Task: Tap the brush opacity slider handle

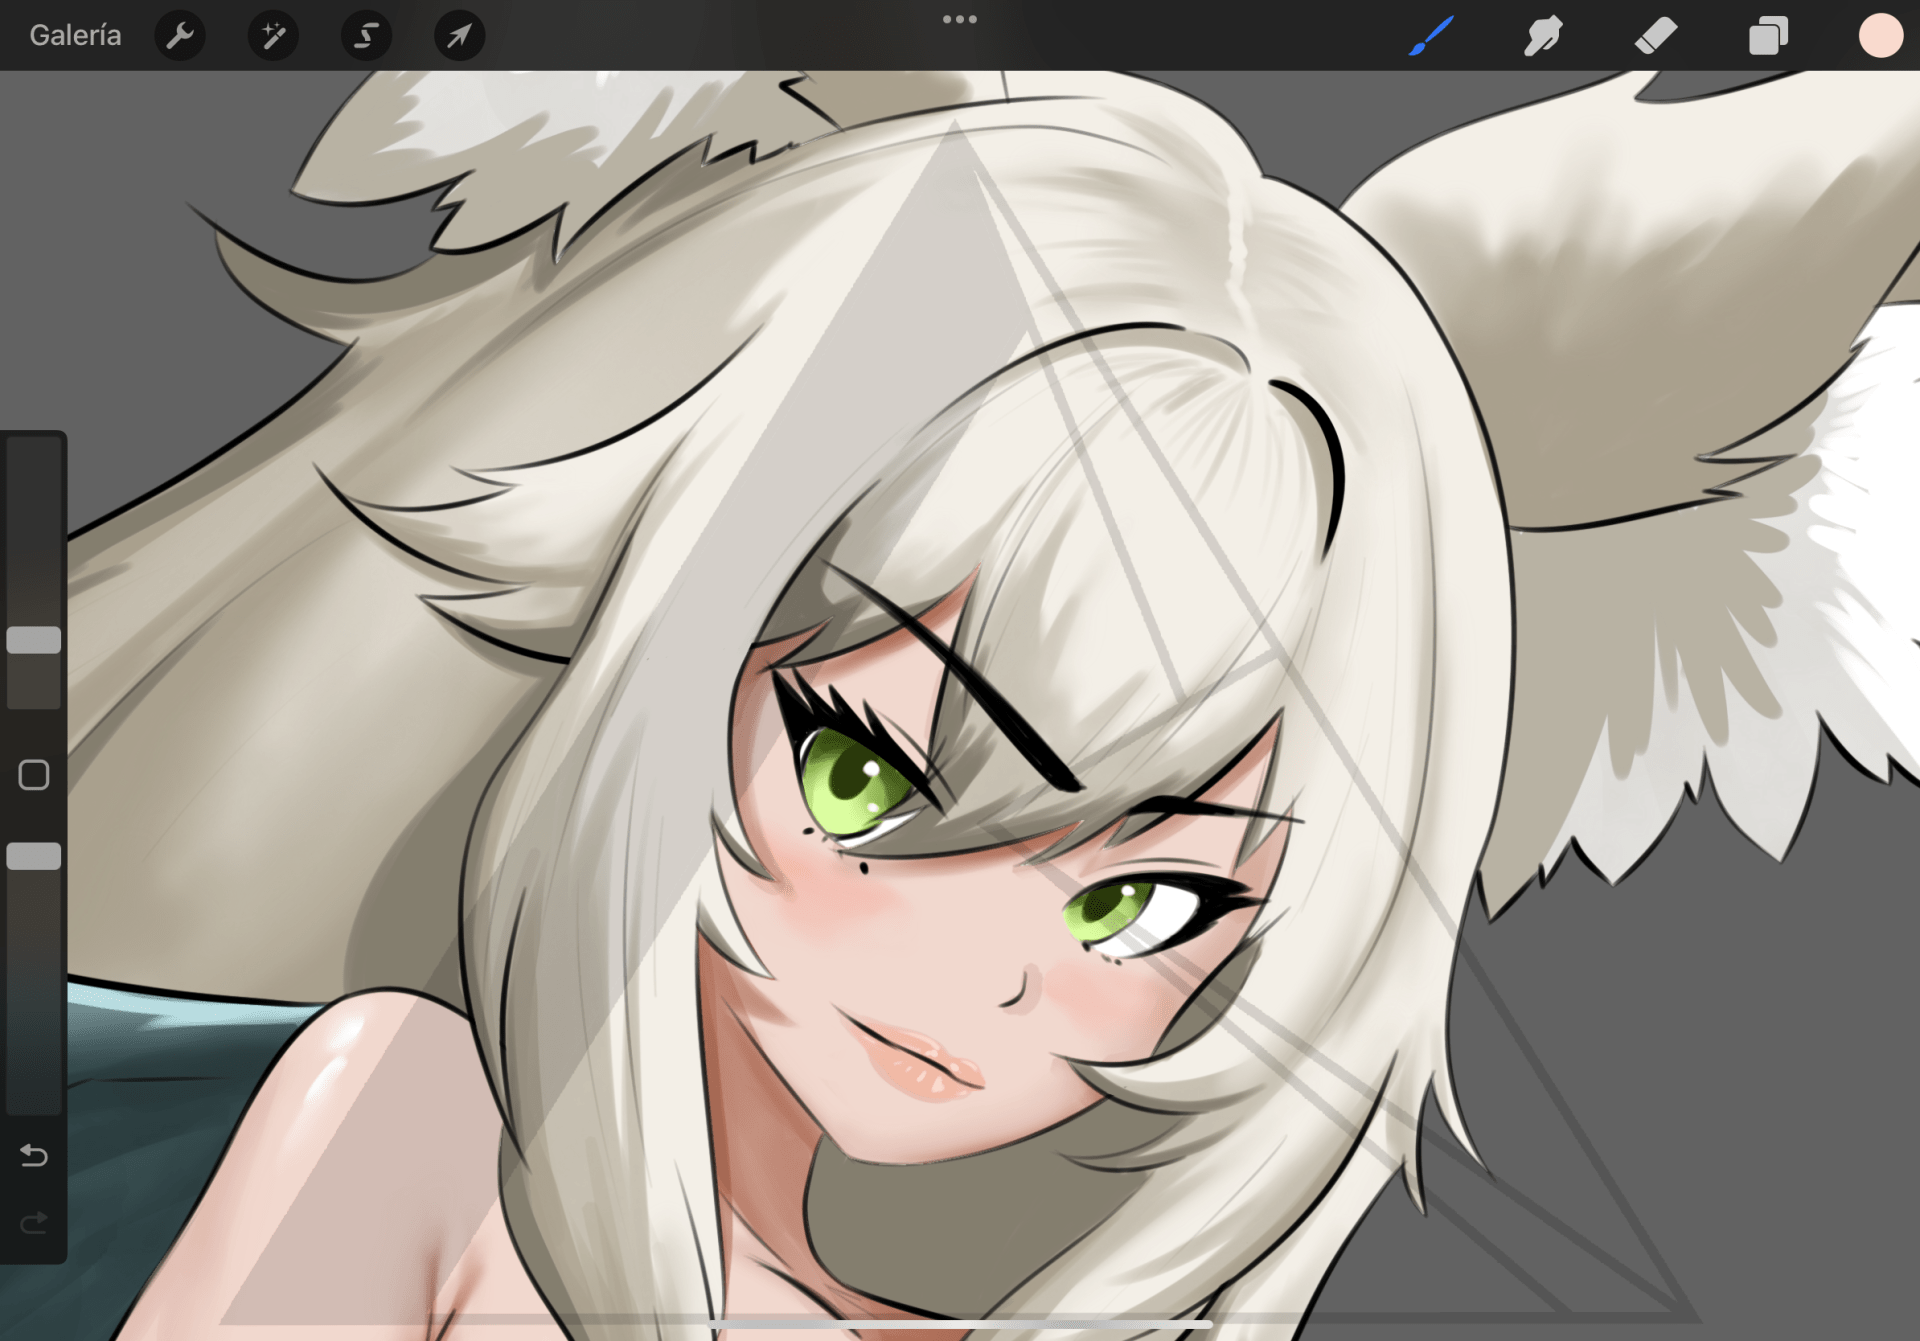Action: [x=34, y=856]
